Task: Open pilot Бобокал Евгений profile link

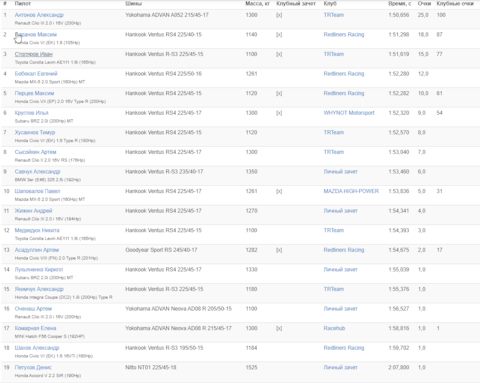Action: point(36,74)
